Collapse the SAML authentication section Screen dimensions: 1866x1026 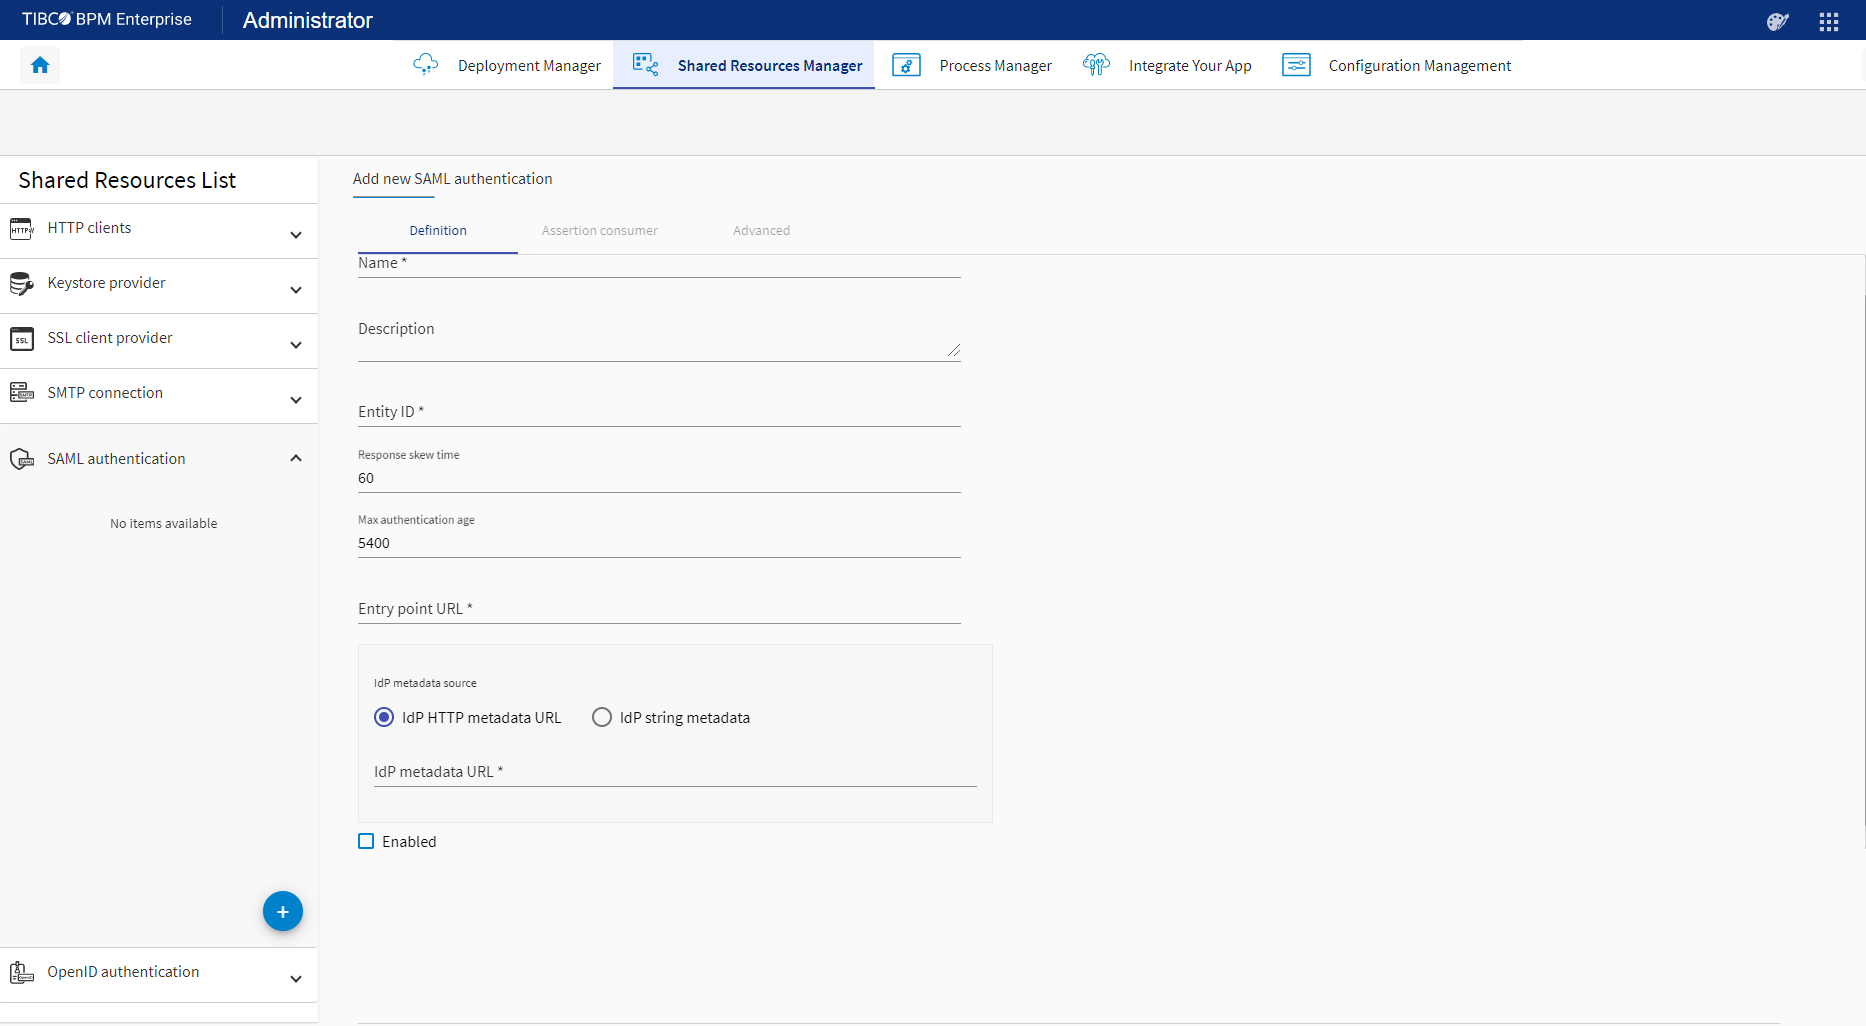[x=296, y=458]
